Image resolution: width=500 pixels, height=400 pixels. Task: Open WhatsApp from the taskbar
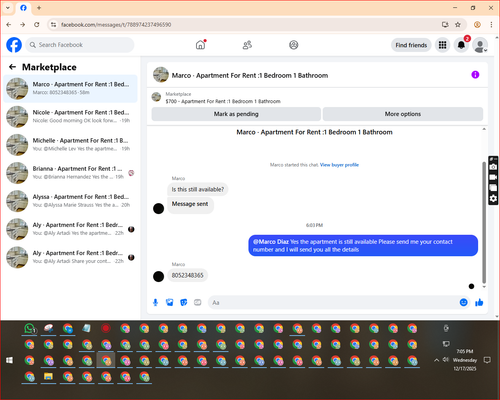coord(30,329)
